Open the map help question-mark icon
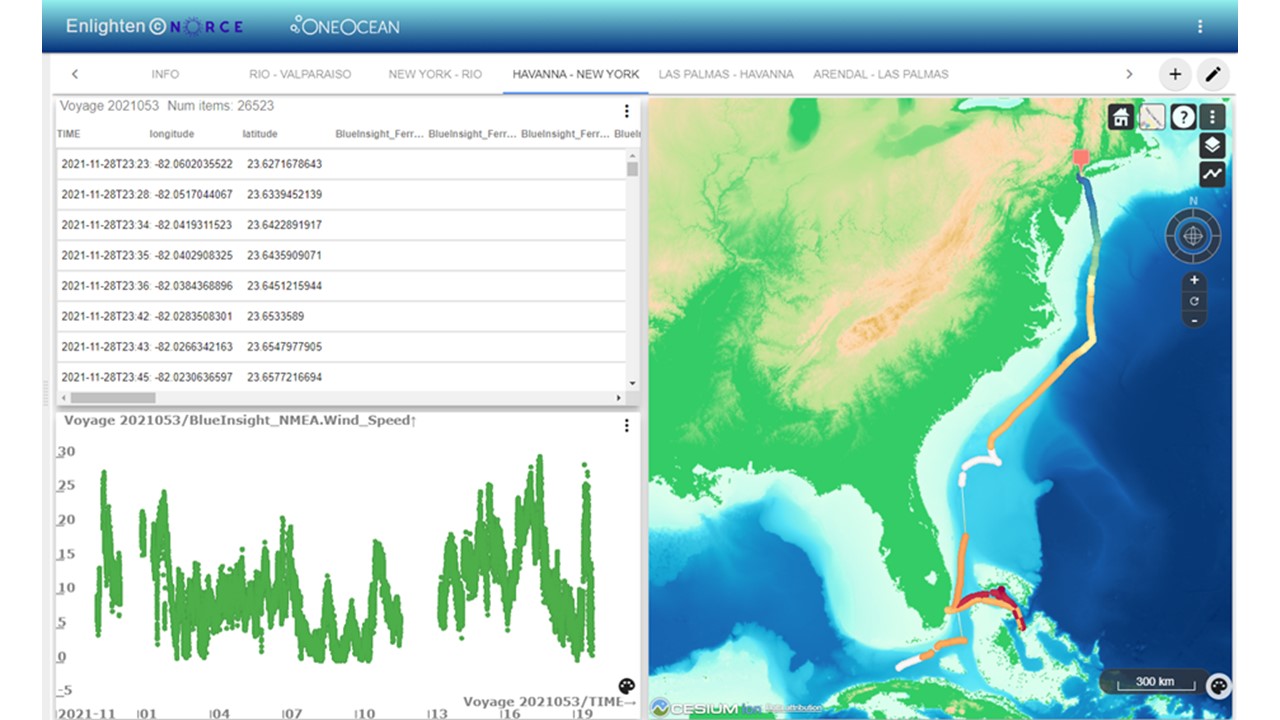This screenshot has height=720, width=1280. click(x=1183, y=117)
